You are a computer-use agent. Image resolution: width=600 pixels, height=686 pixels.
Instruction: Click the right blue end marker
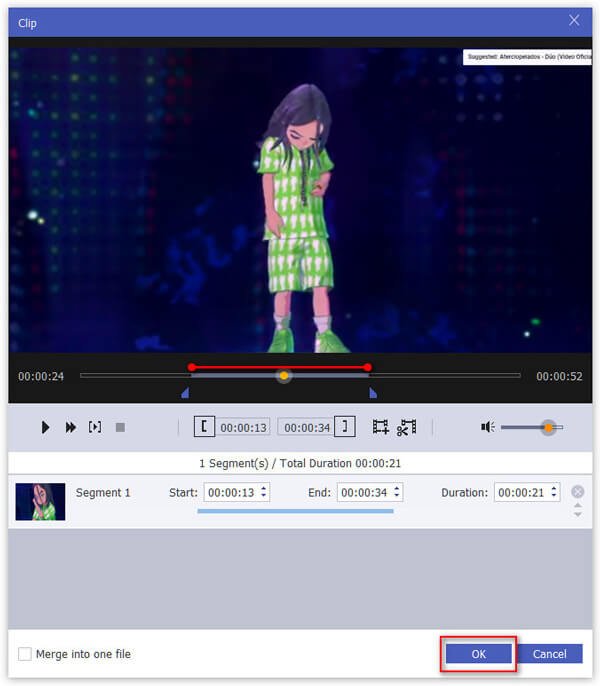[373, 393]
